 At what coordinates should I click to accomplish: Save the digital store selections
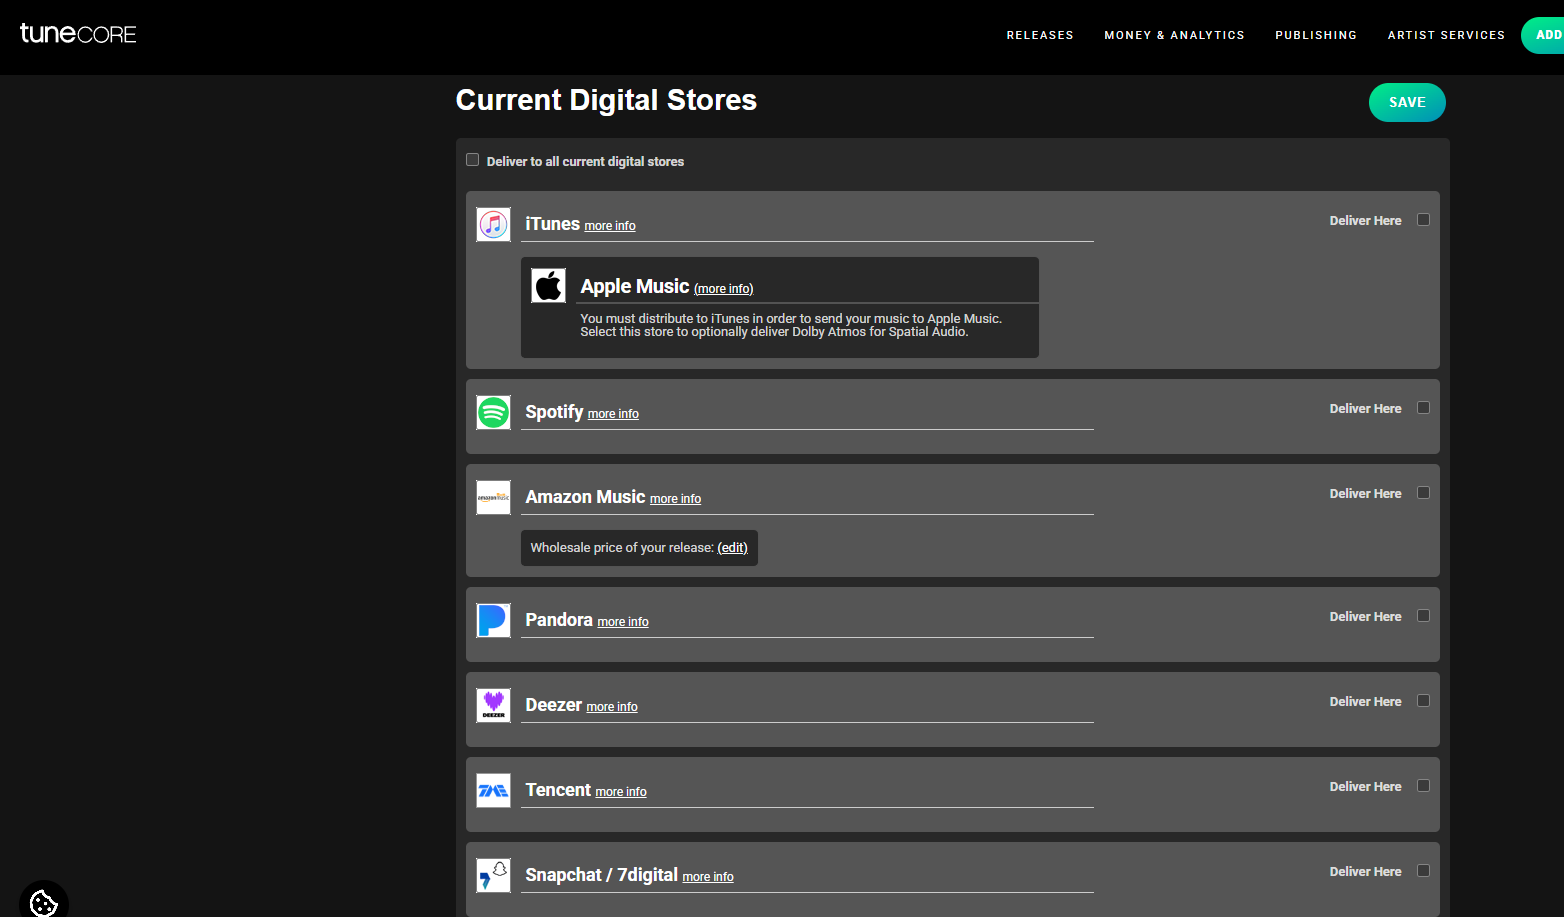pyautogui.click(x=1407, y=102)
